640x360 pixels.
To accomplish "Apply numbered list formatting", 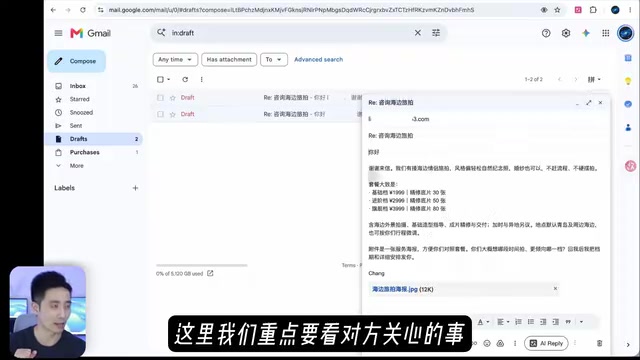I will (518, 322).
